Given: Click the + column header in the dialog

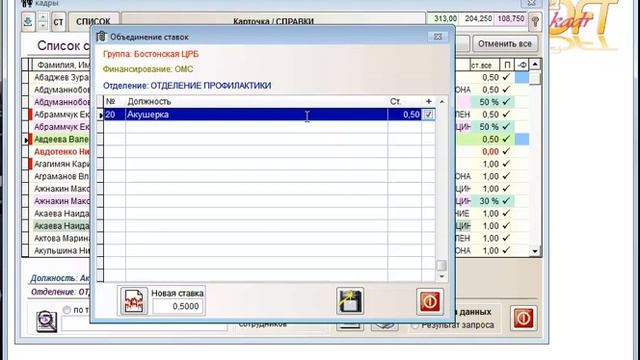Looking at the screenshot, I should click(x=428, y=102).
